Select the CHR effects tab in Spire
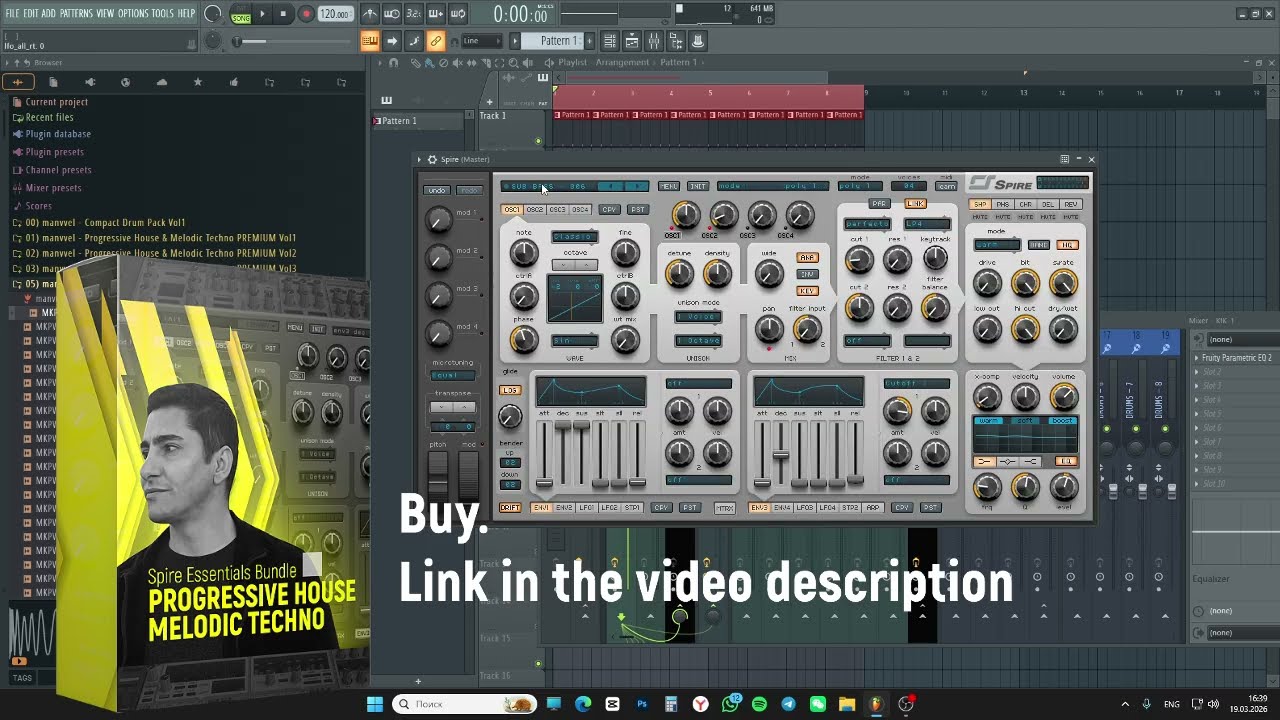The width and height of the screenshot is (1280, 720). point(1025,205)
